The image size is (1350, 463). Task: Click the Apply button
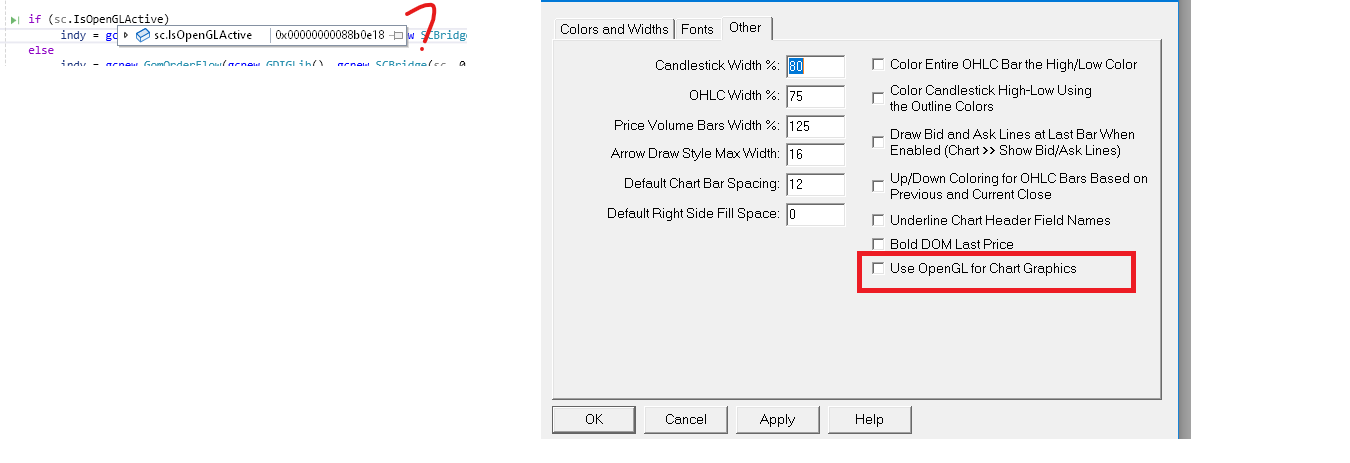[x=777, y=419]
